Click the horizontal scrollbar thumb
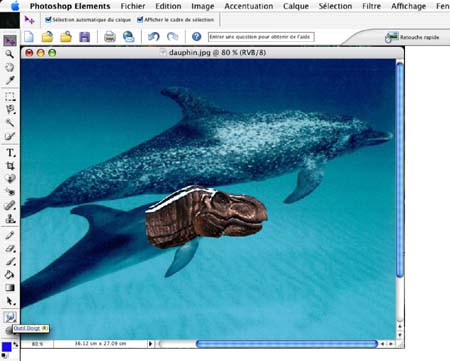This screenshot has width=450, height=361. coord(287,344)
